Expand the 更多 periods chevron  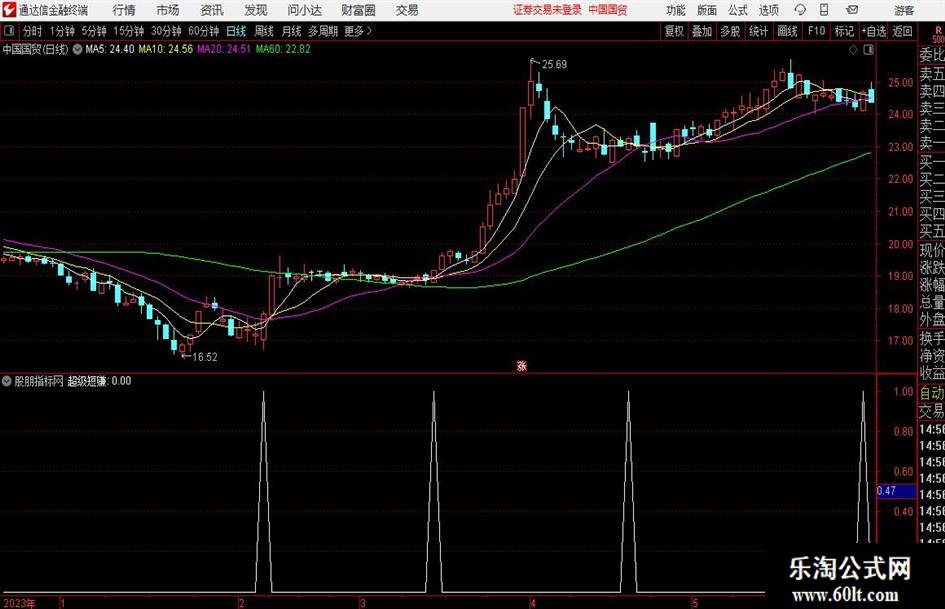coord(369,31)
